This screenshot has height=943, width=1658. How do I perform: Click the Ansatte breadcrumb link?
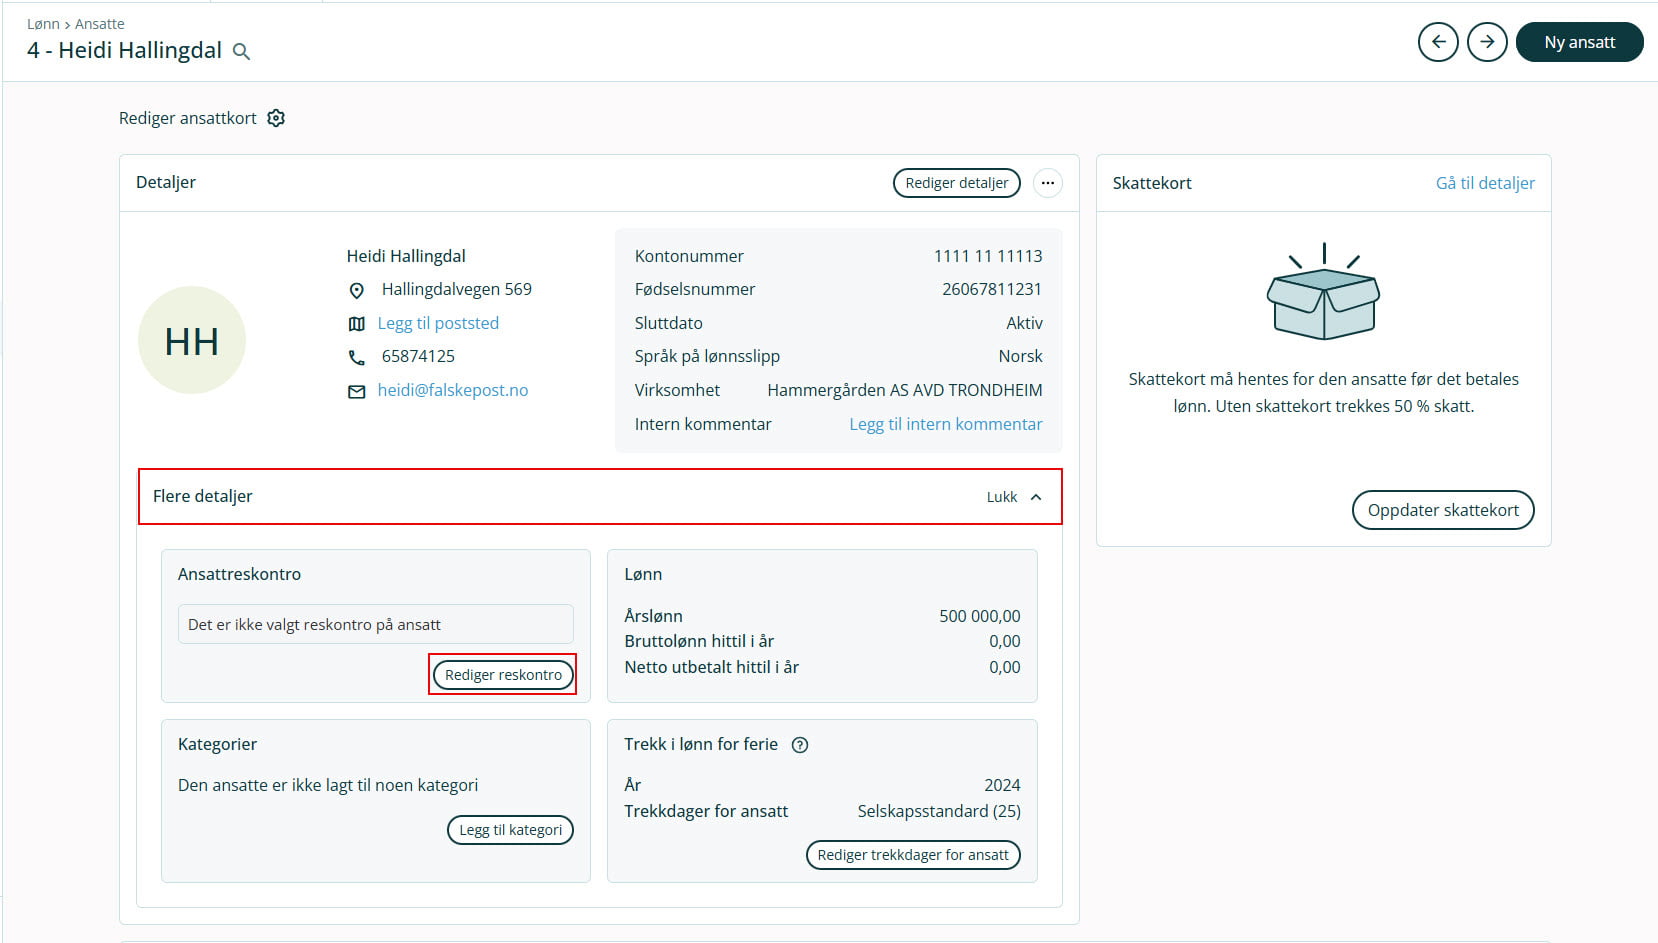click(x=100, y=24)
